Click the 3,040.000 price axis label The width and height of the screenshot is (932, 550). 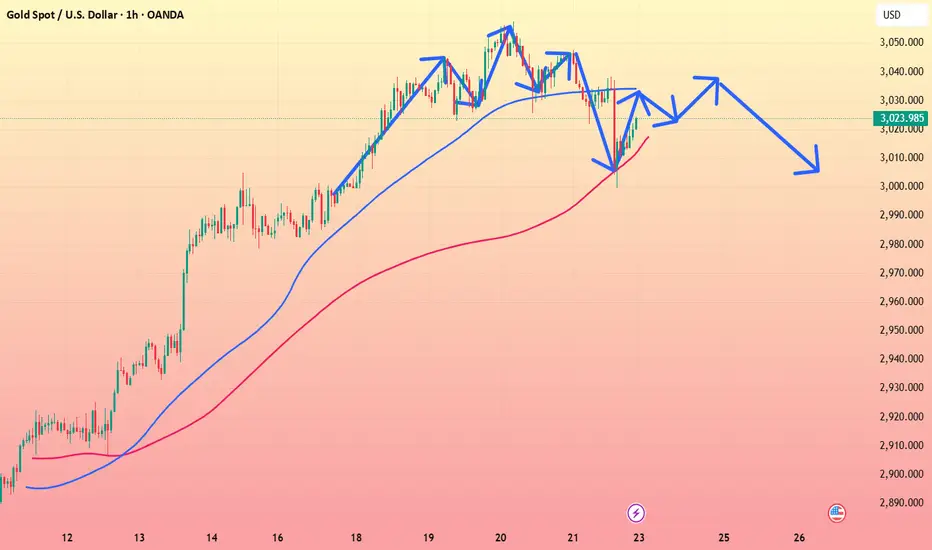coord(902,71)
